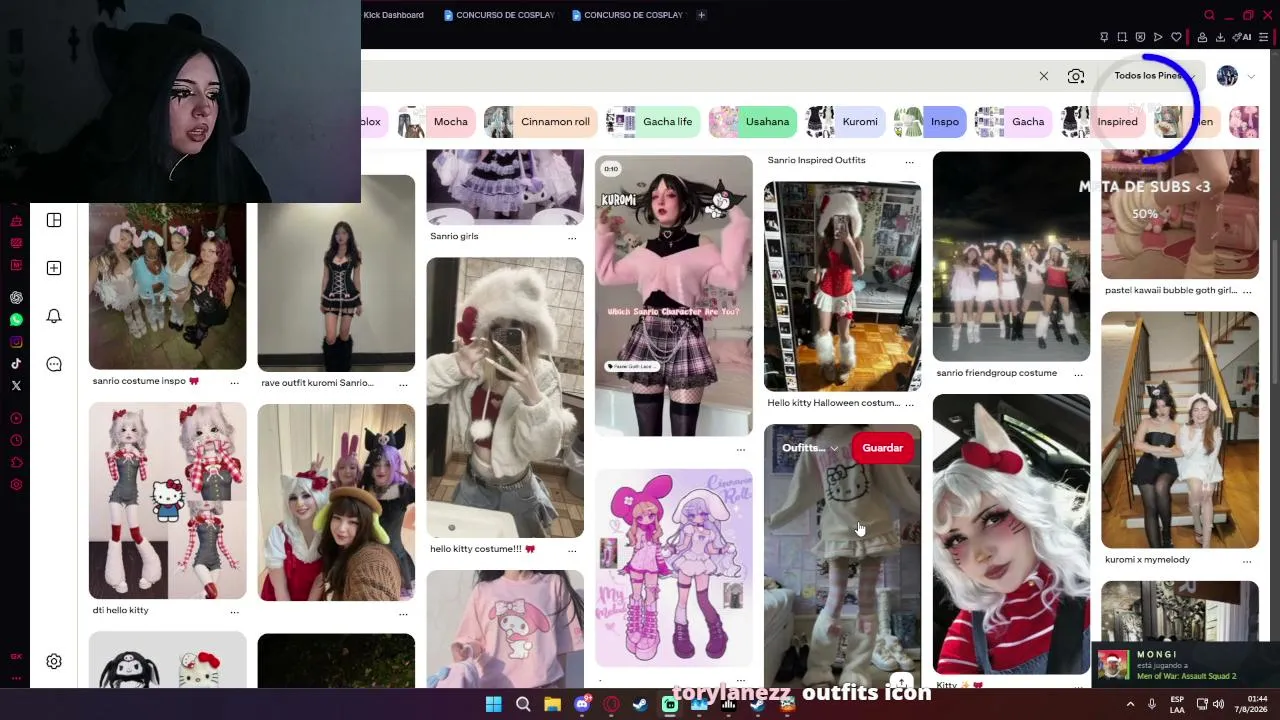Open TikTok in the browser sidebar
The width and height of the screenshot is (1280, 720).
[x=16, y=364]
